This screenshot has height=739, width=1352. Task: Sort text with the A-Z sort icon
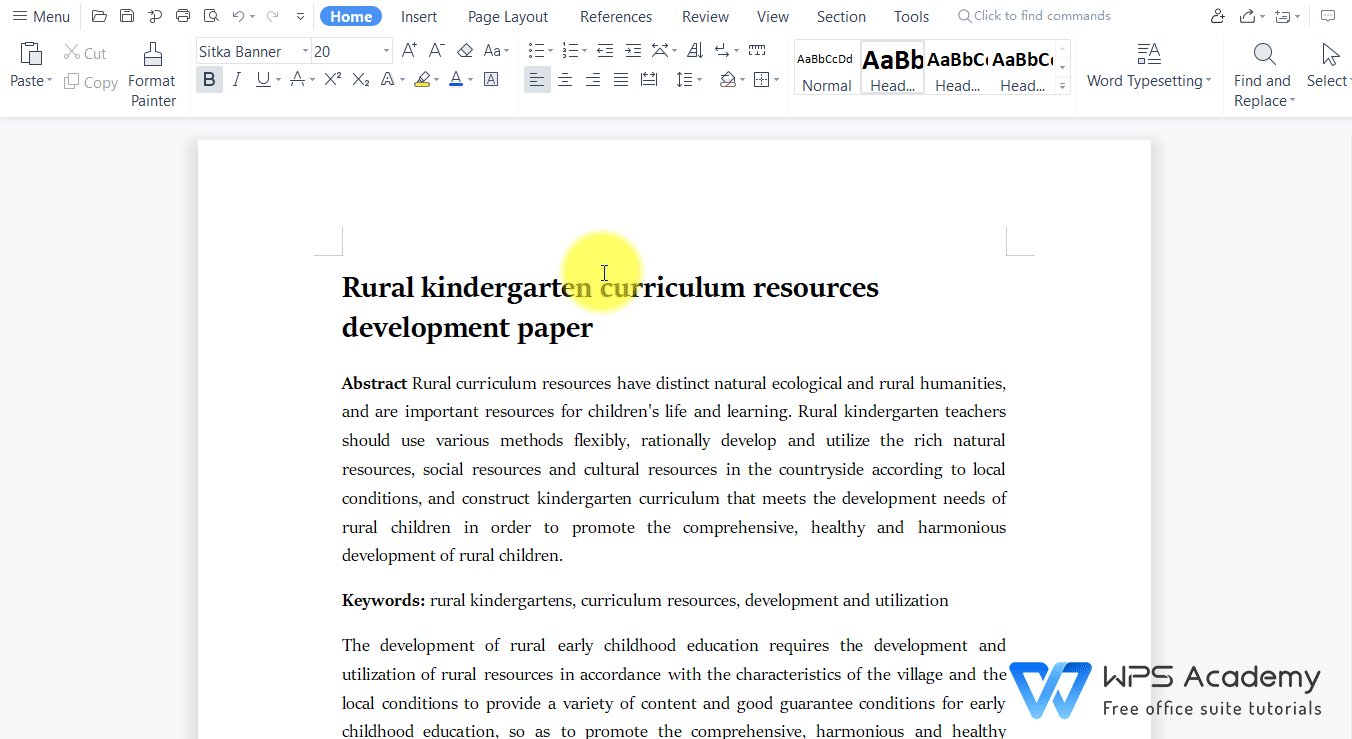pyautogui.click(x=695, y=51)
